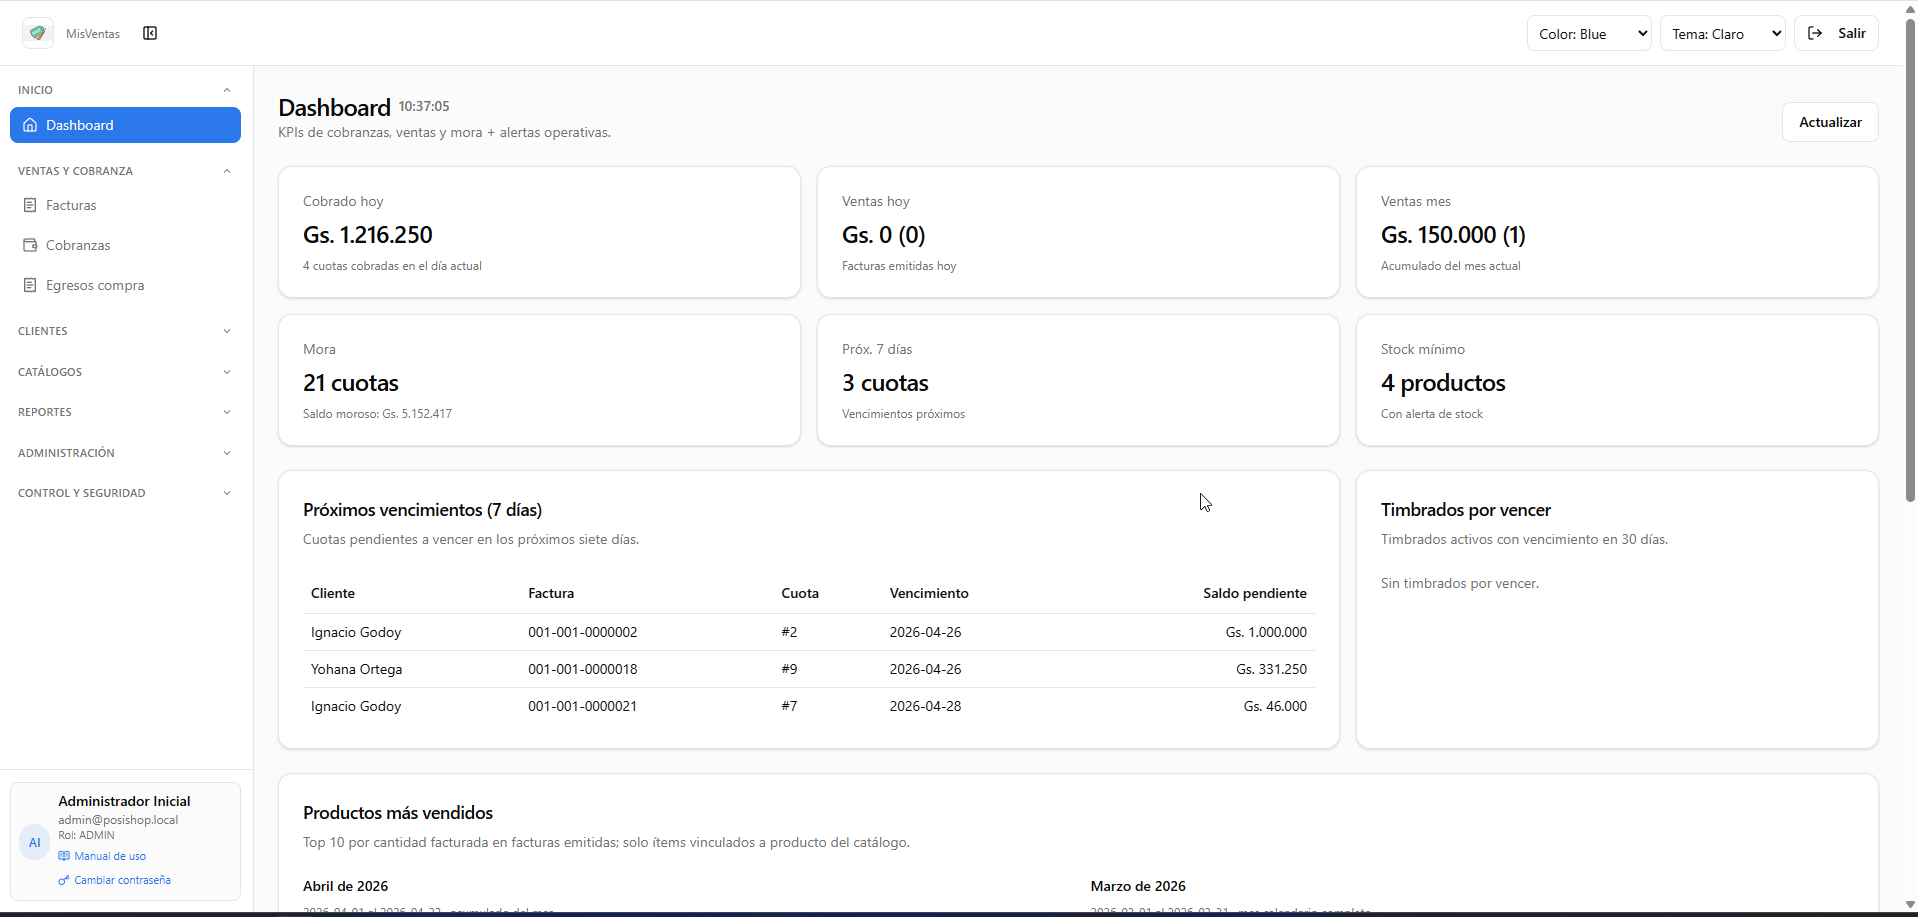Click the Saldo moroso: Gs. 5.152.417 text

coord(377,414)
